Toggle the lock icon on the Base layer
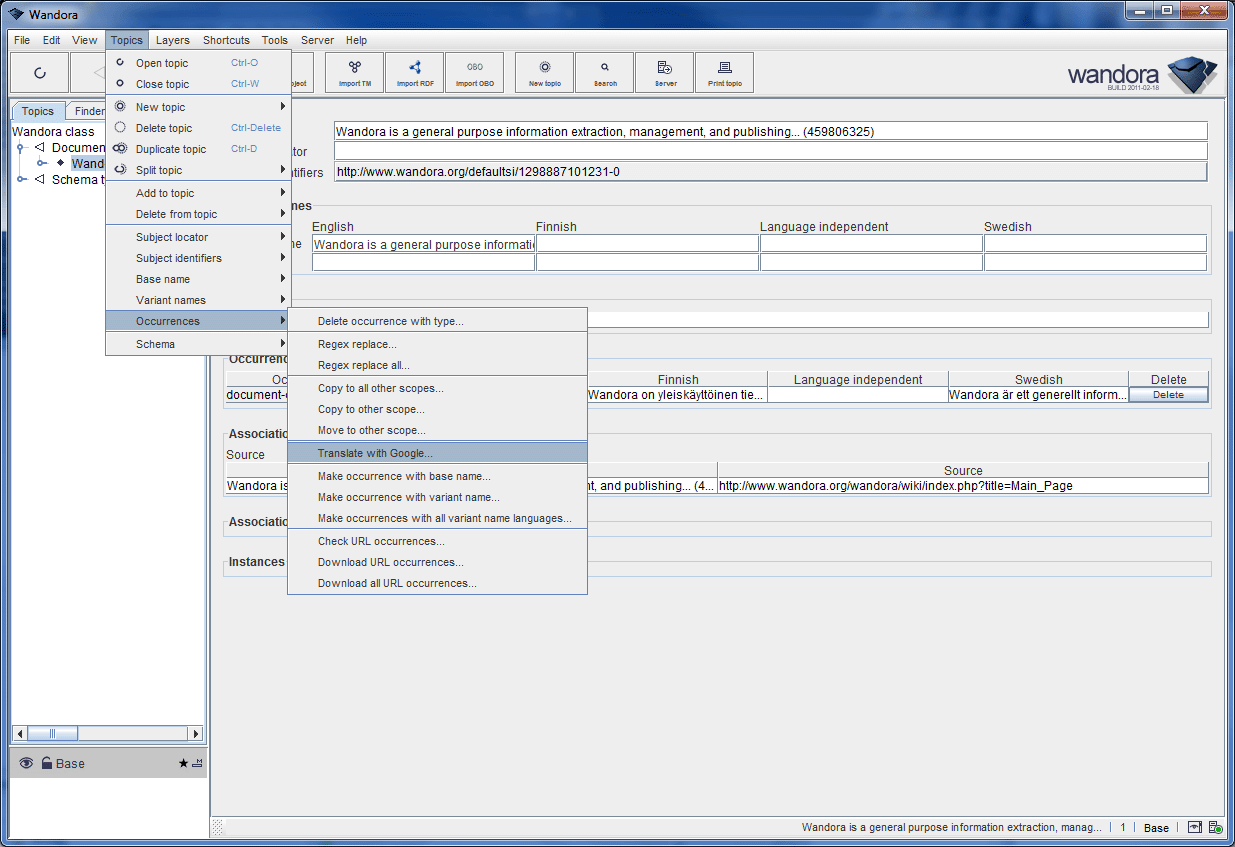1235x847 pixels. point(46,763)
